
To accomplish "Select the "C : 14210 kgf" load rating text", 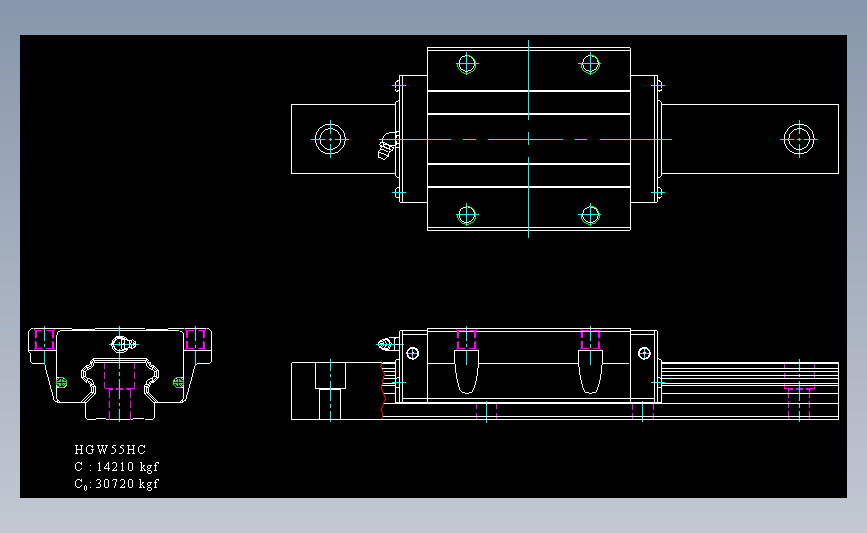I will 117,467.
